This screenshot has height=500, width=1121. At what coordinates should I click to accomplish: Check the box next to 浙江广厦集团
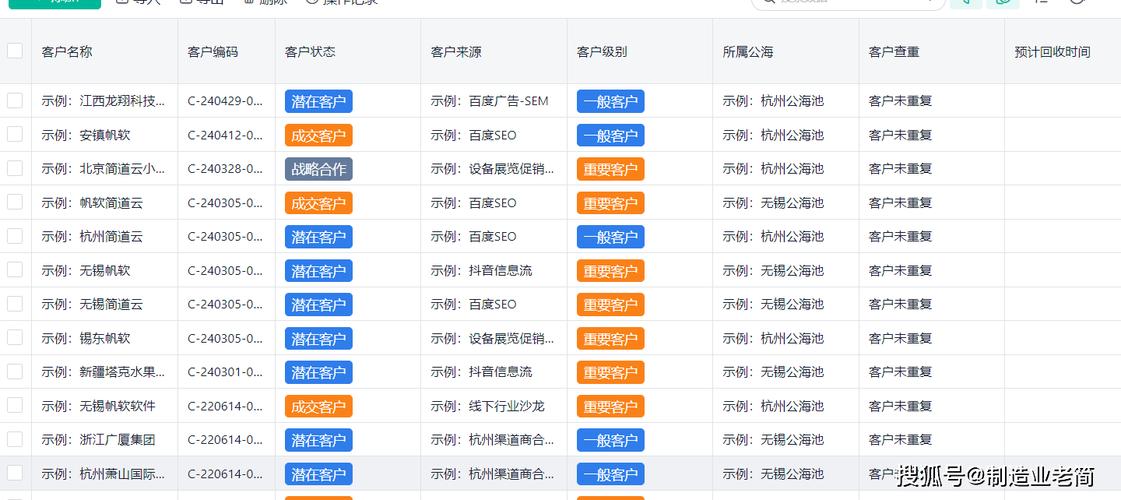pyautogui.click(x=15, y=439)
